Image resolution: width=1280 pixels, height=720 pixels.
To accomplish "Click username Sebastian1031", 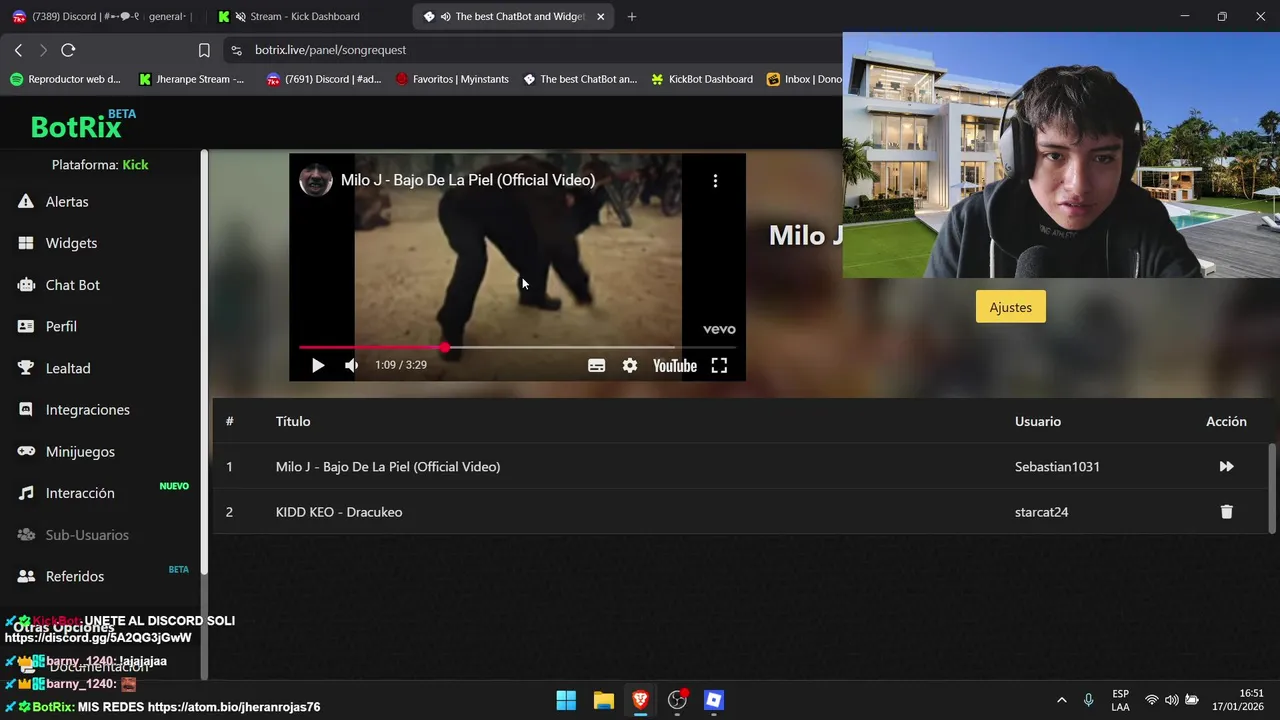I will tap(1057, 467).
